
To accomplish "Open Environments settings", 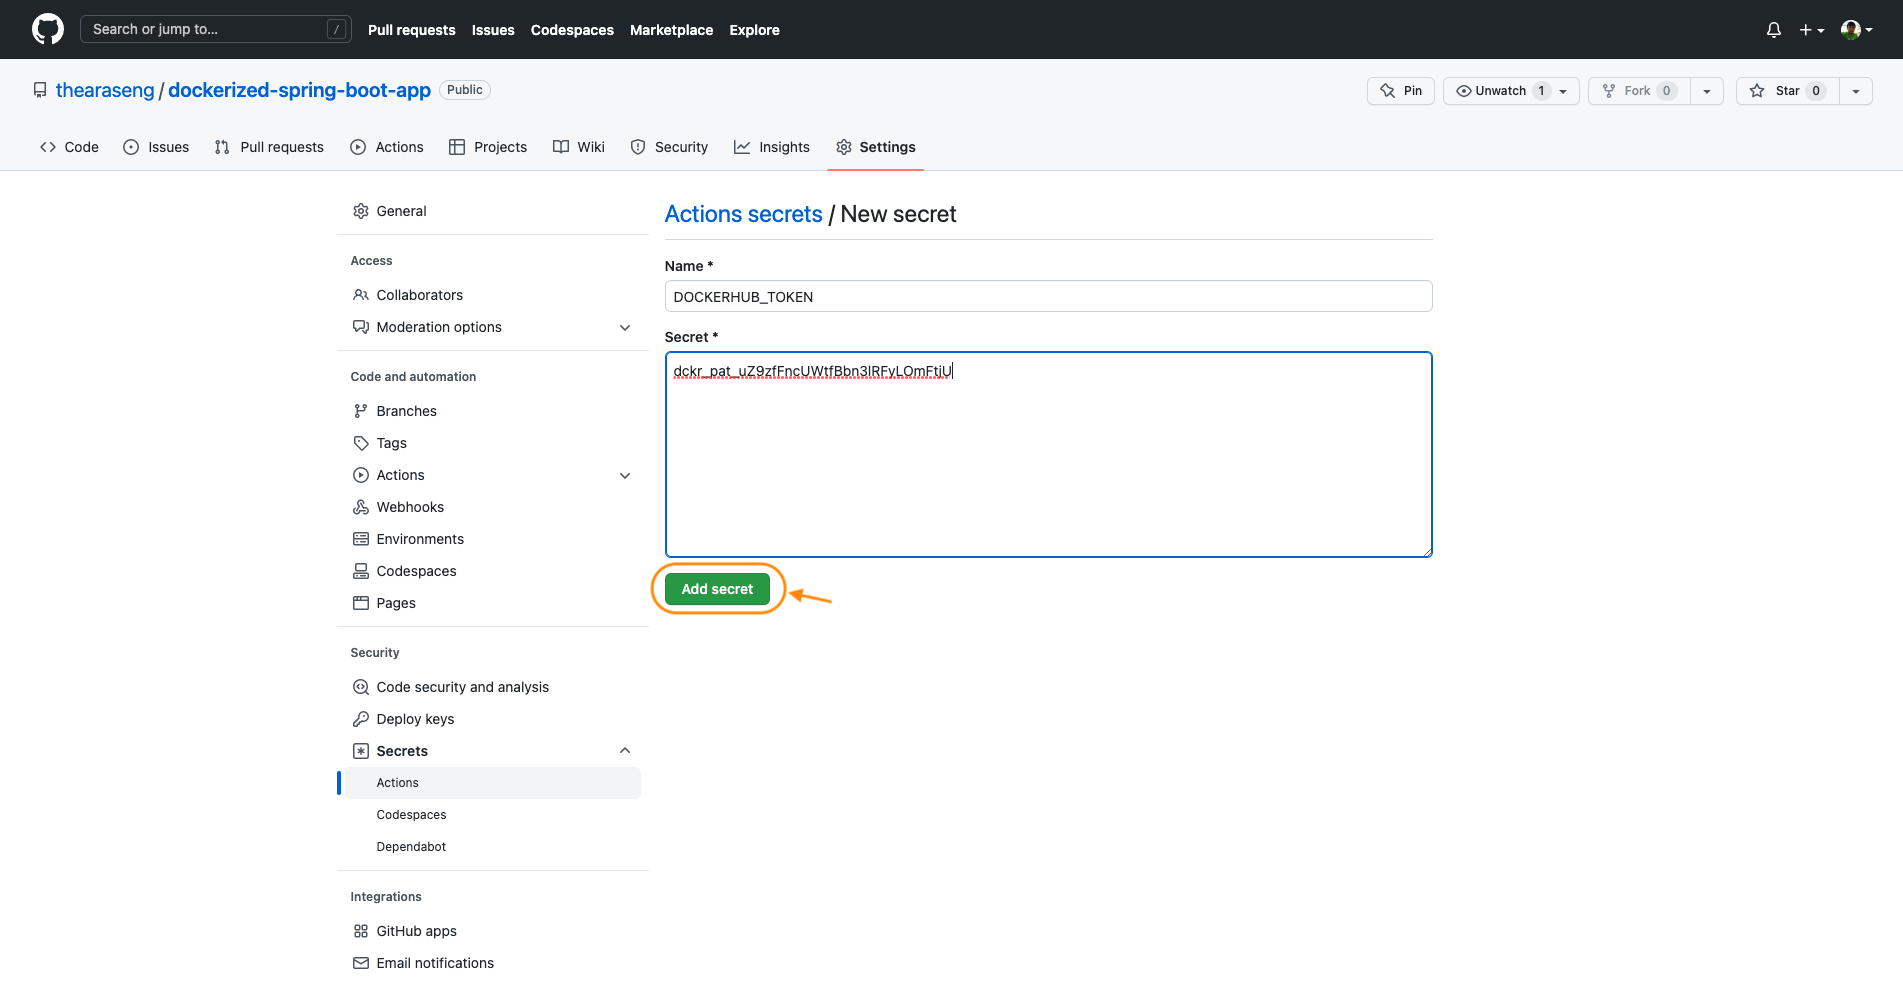I will [493, 539].
